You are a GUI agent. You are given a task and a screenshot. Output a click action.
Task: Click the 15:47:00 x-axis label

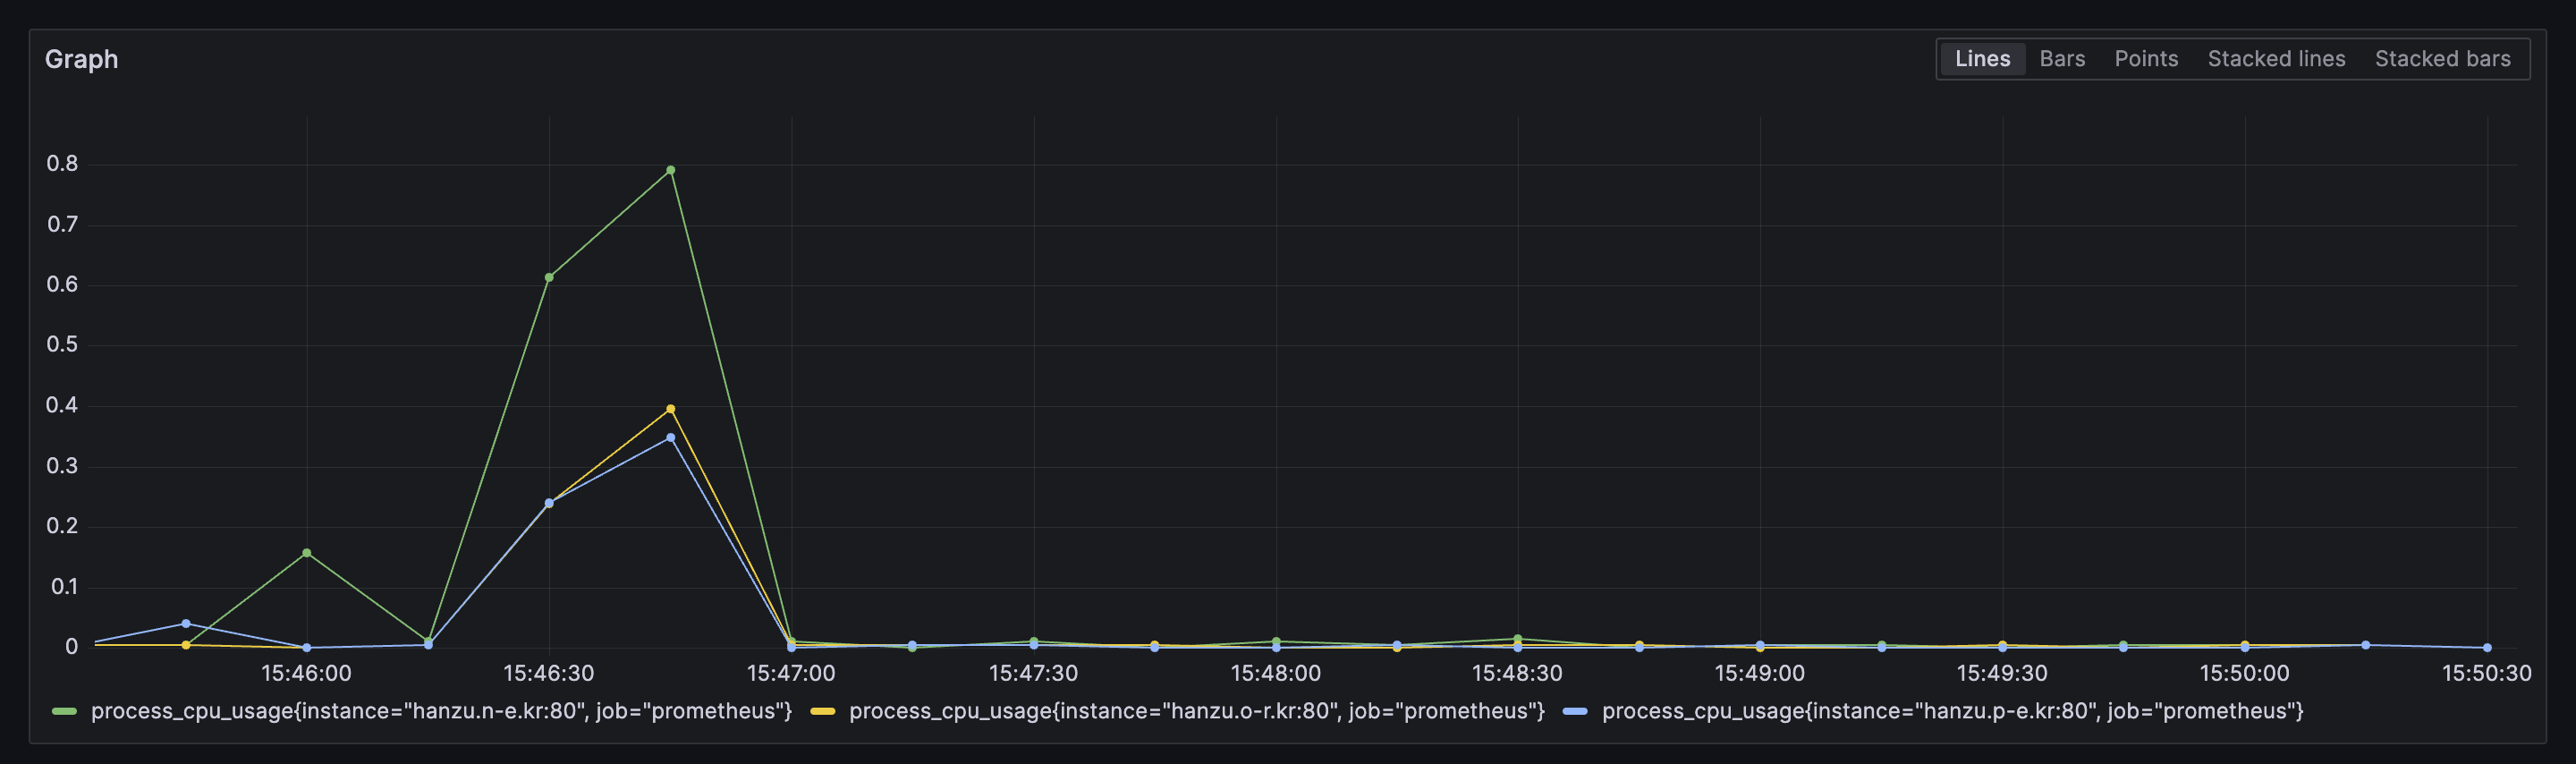point(791,673)
